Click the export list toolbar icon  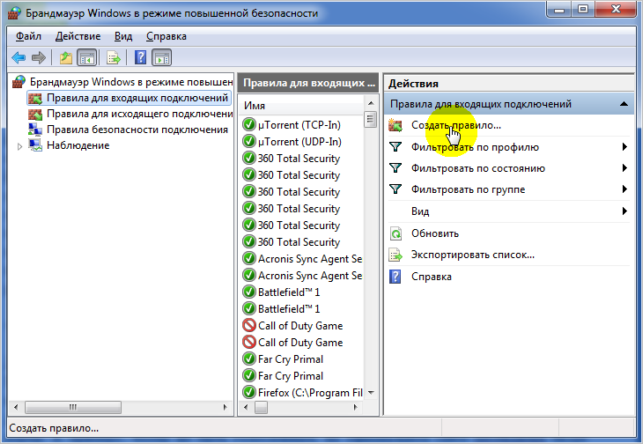click(113, 57)
